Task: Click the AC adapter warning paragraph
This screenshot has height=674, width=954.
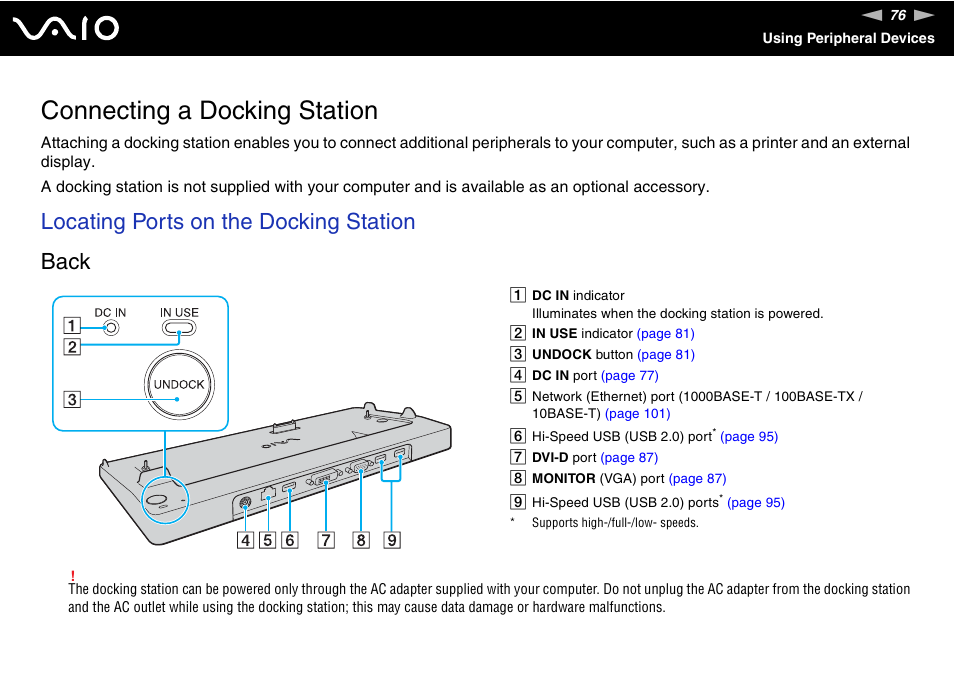Action: point(489,598)
